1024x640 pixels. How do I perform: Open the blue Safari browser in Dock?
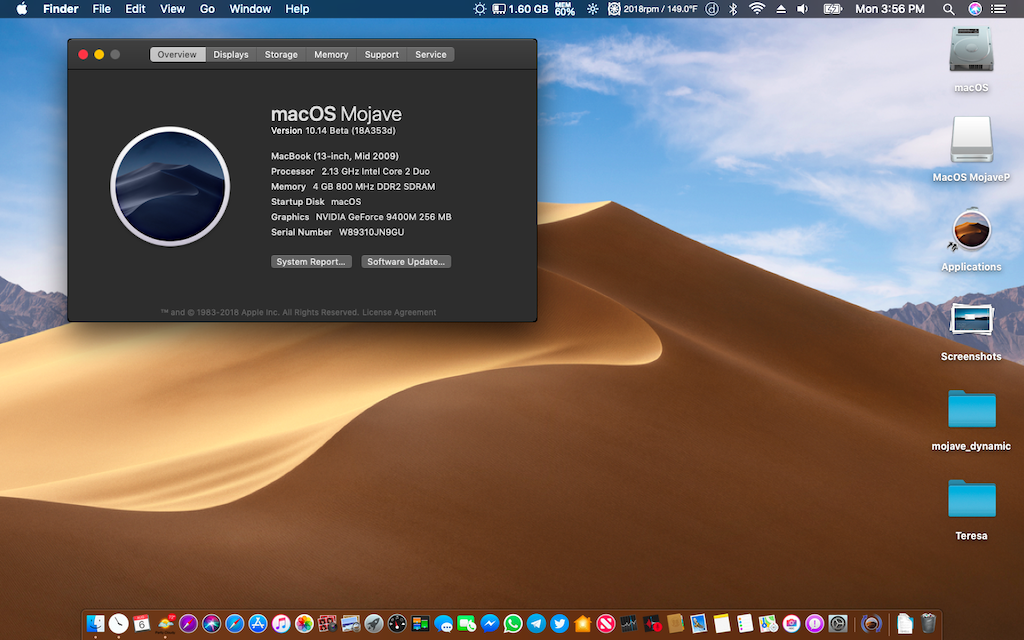point(234,624)
